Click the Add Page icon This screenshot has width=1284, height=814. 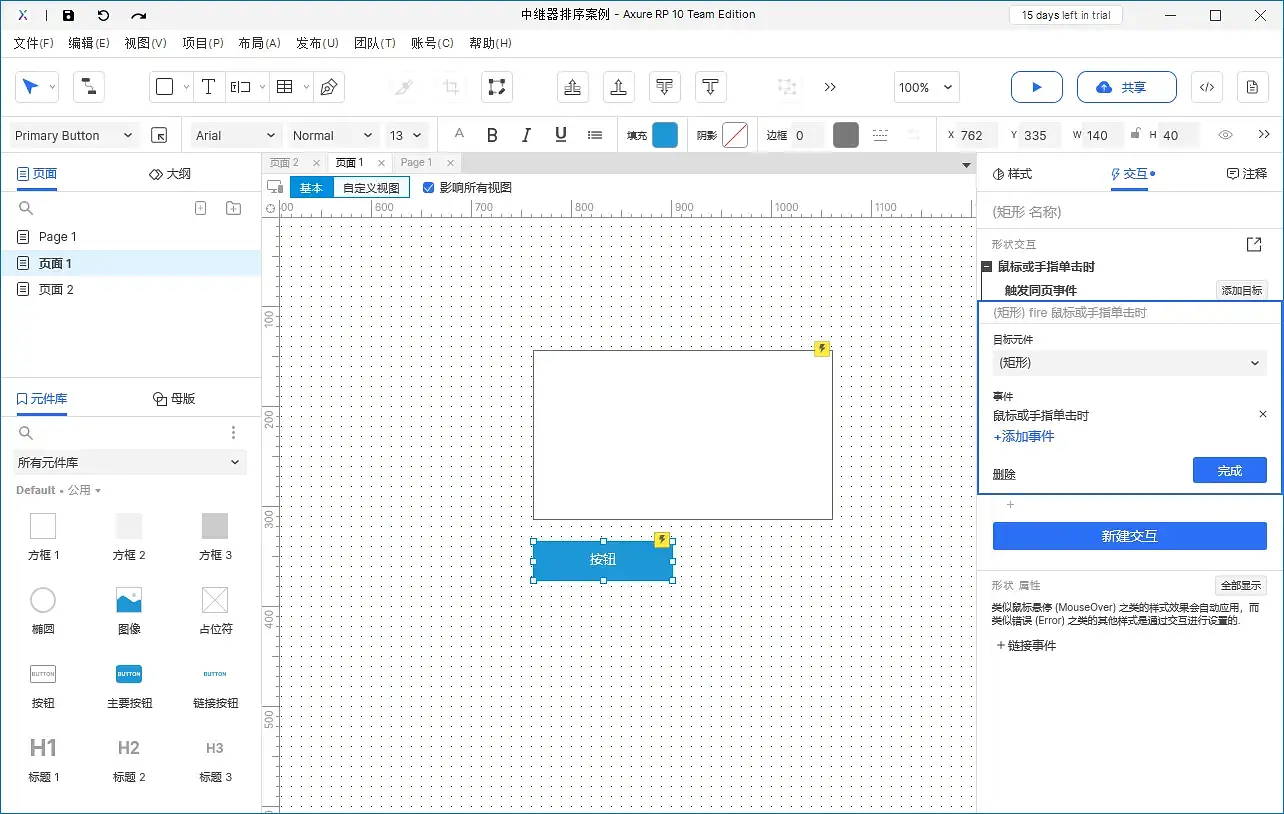click(200, 208)
